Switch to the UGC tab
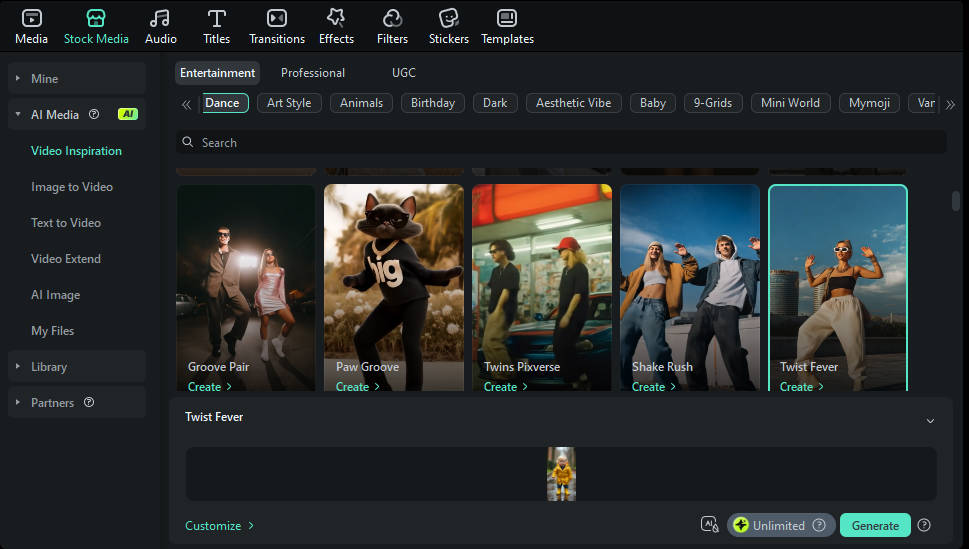 click(404, 73)
